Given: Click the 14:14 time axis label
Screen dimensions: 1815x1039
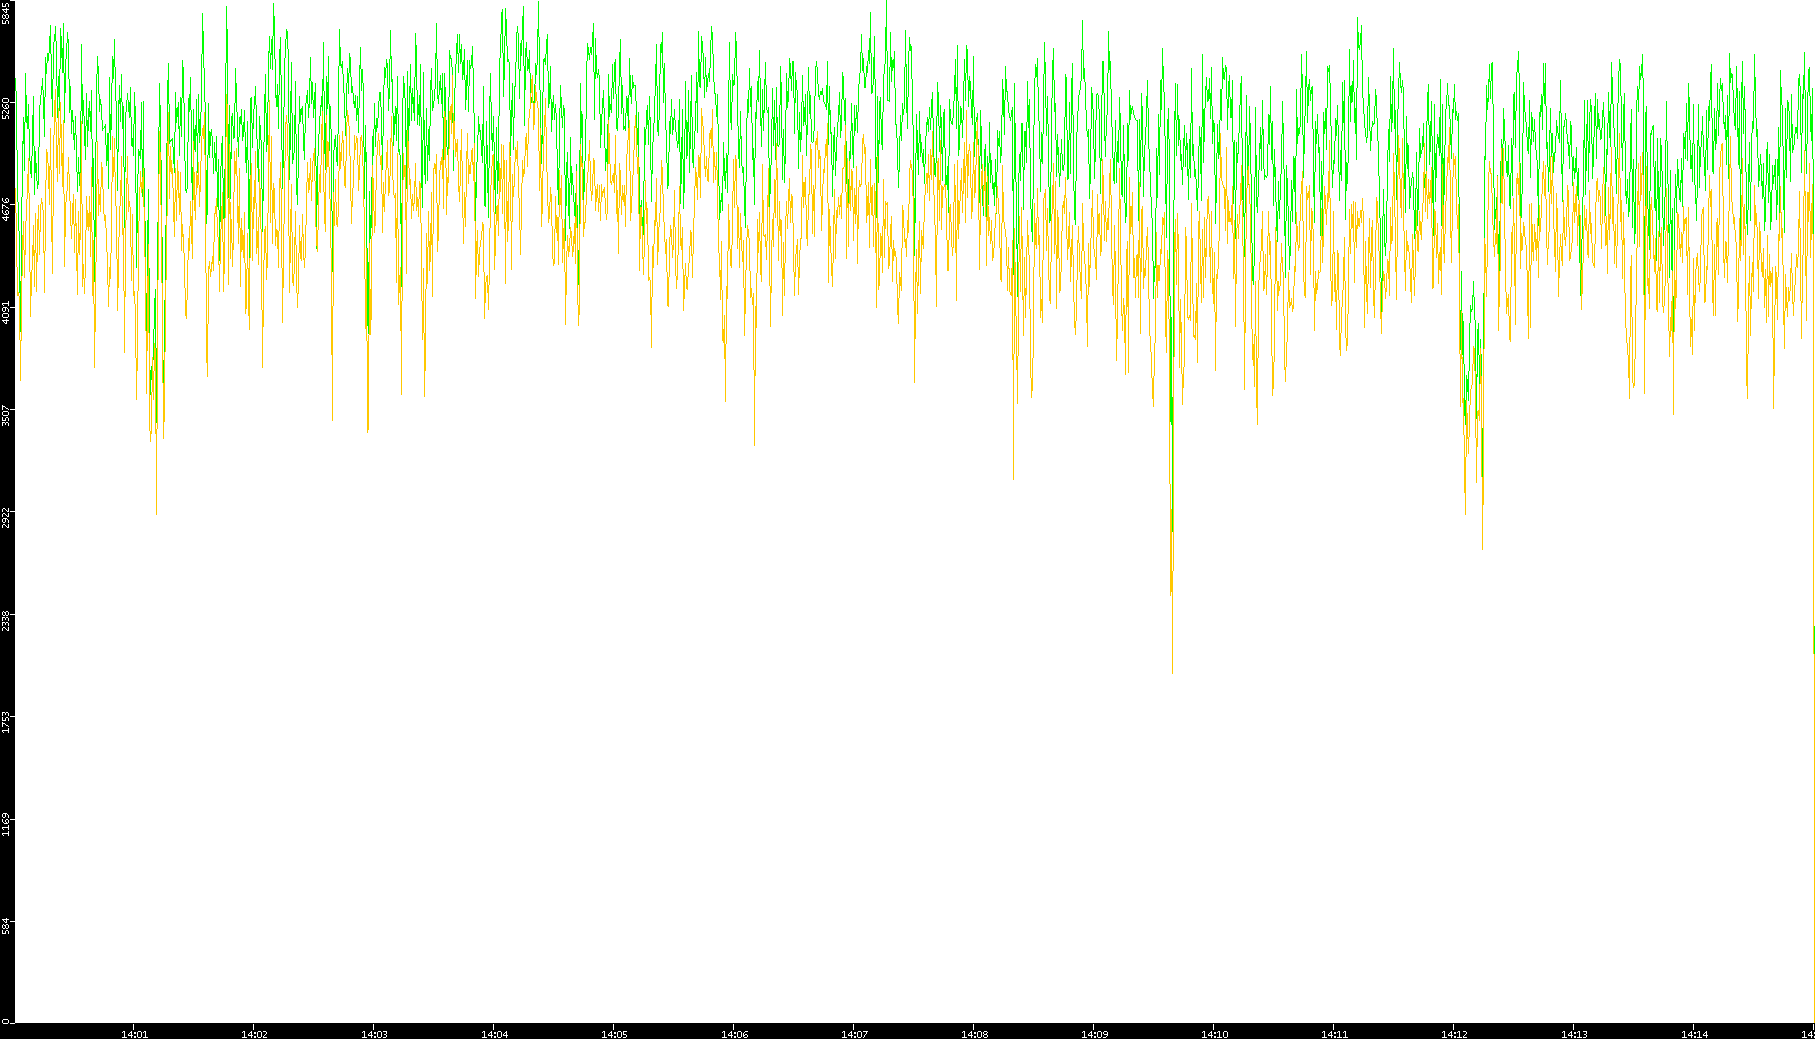Looking at the screenshot, I should pos(1694,1034).
